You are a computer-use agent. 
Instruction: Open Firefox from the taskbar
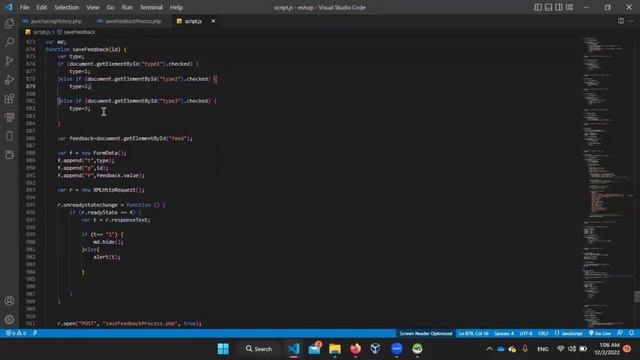(355, 349)
